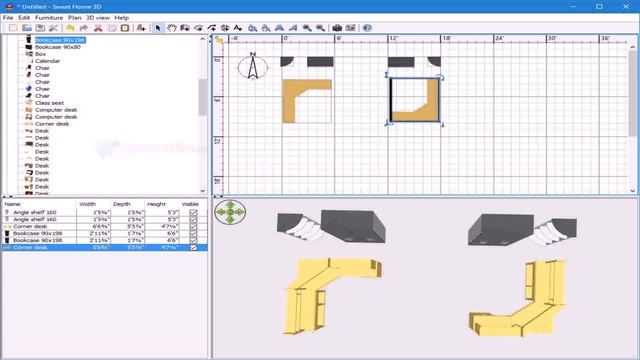Select Bookcase 90x198 in the catalog tree
Viewport: 640px width, 360px height.
(60, 40)
